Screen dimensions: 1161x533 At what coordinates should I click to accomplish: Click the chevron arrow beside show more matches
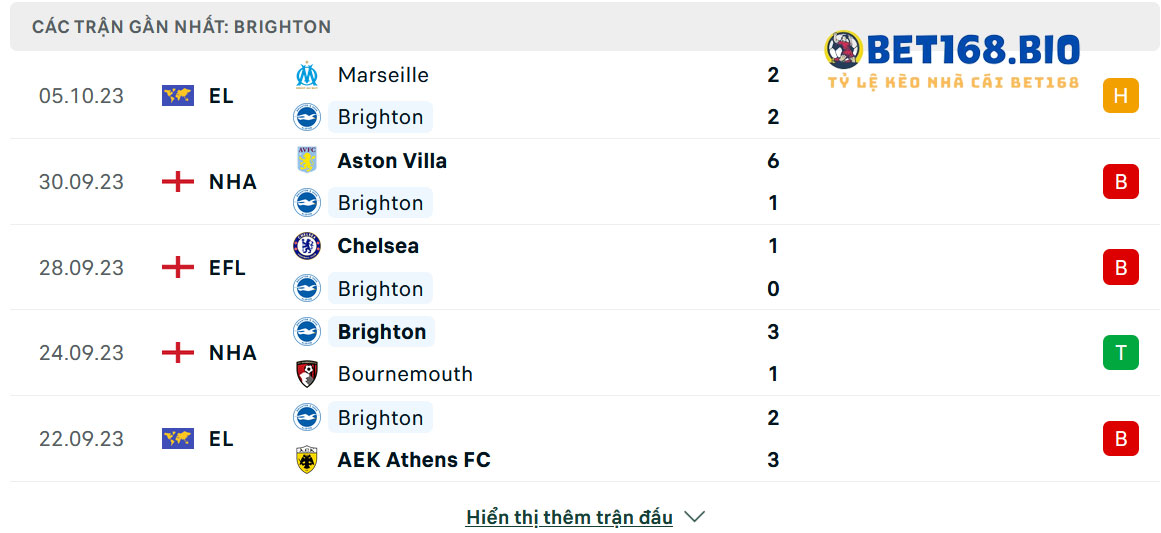[695, 516]
